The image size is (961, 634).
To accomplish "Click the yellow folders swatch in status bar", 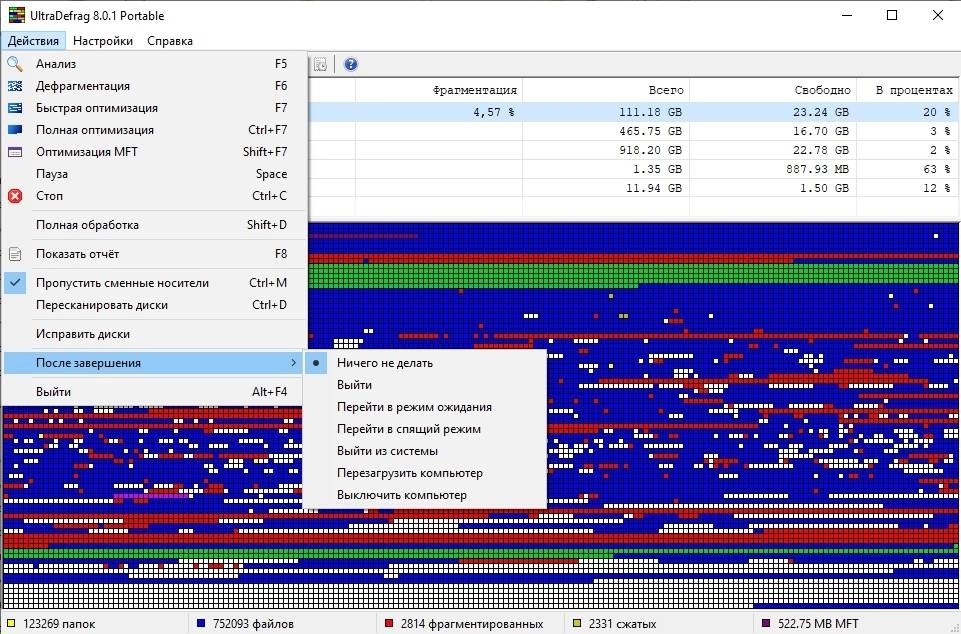I will click(11, 624).
